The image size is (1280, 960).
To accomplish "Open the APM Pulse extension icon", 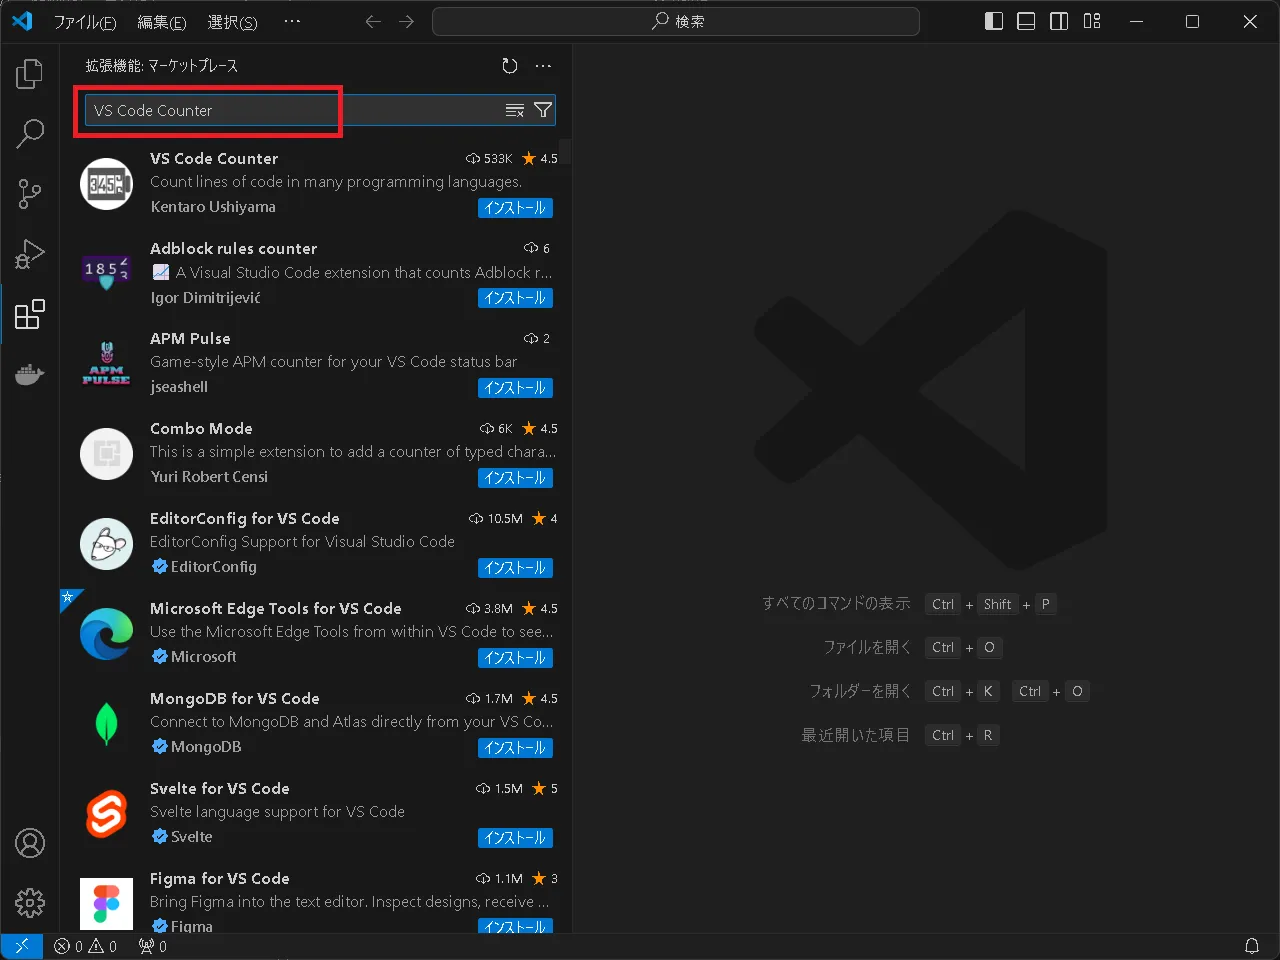I will point(106,364).
